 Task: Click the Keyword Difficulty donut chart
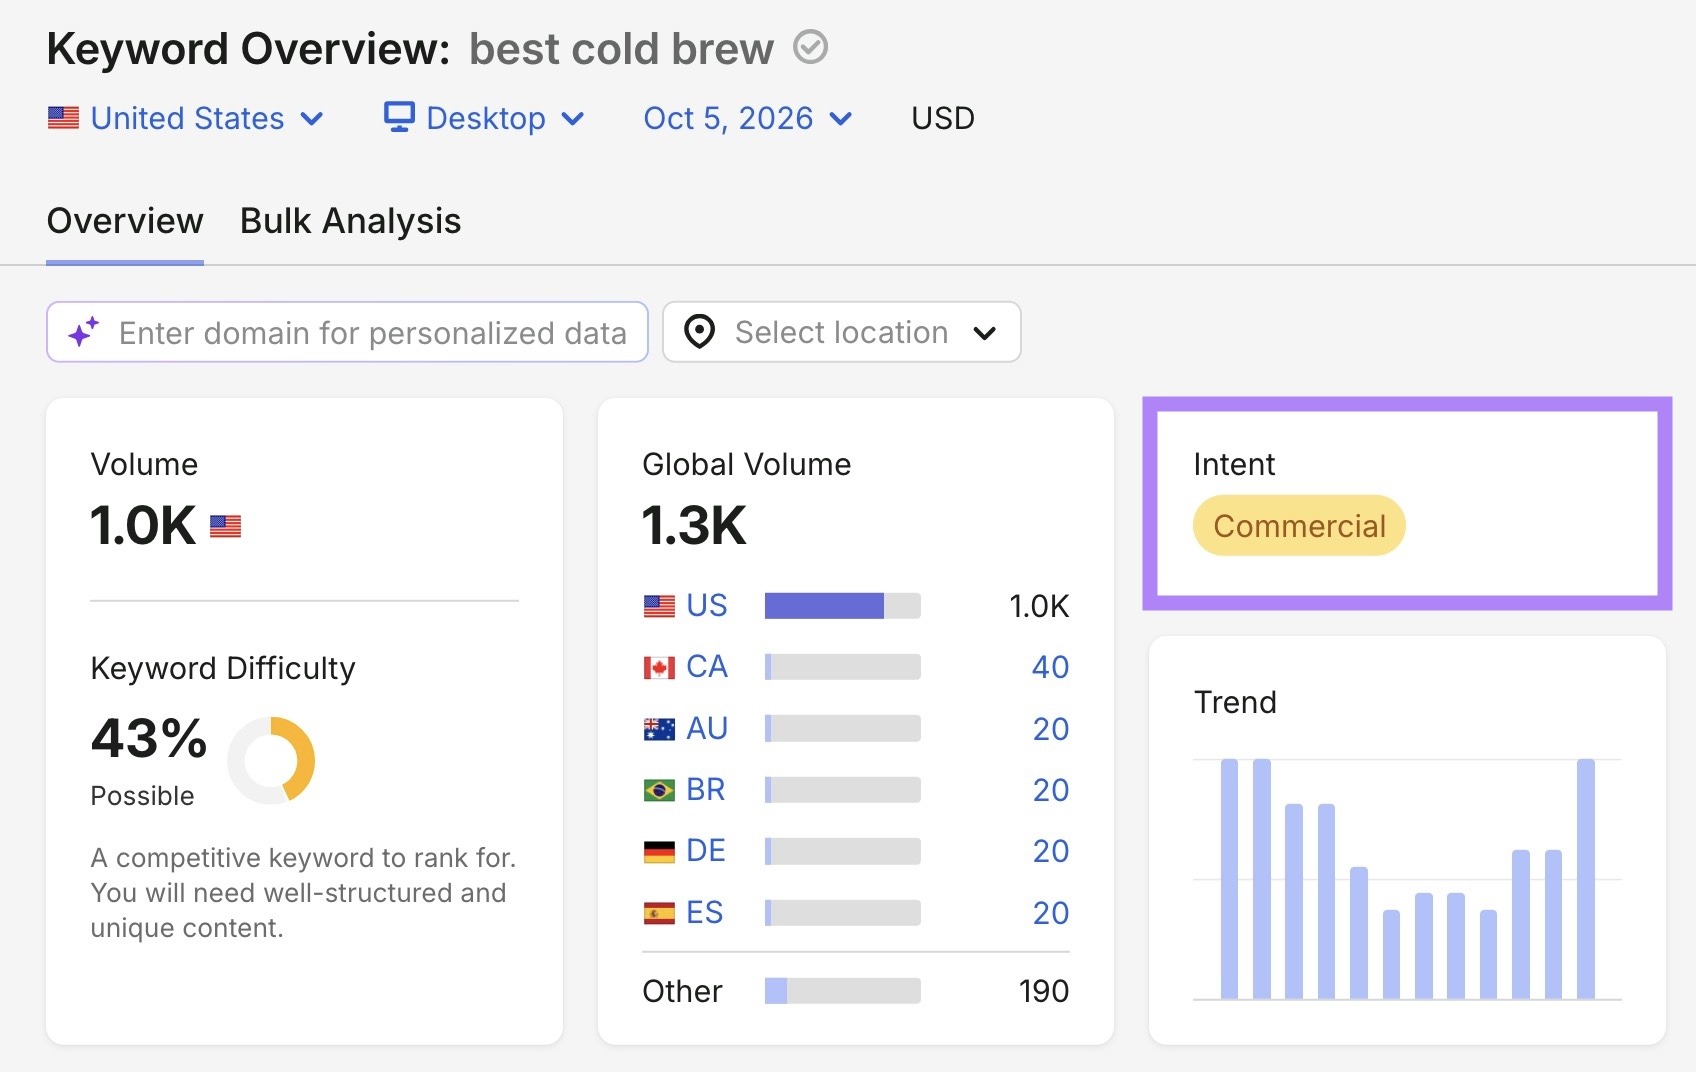tap(271, 760)
